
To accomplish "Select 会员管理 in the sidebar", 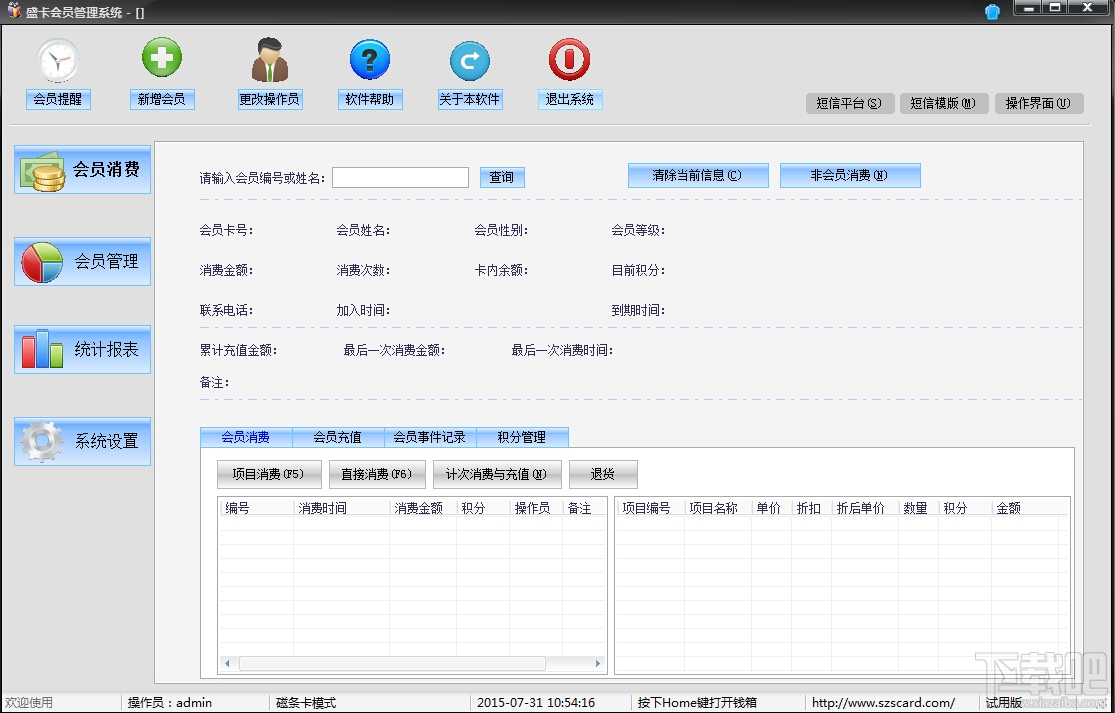I will click(82, 261).
